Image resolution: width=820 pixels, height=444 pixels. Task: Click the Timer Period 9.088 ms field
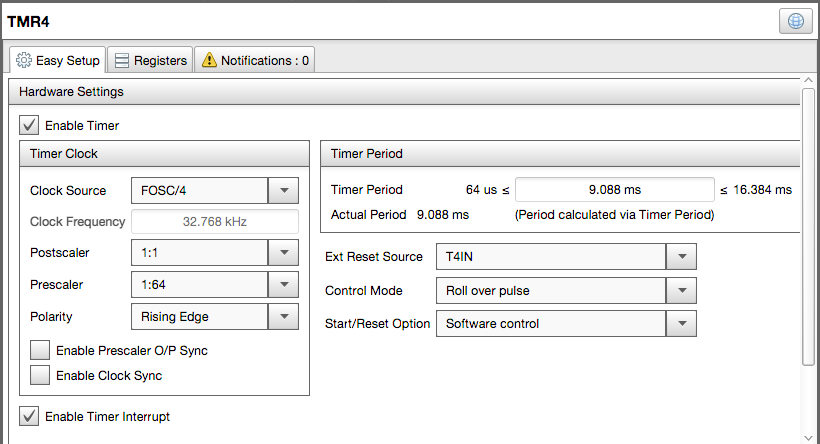(614, 189)
